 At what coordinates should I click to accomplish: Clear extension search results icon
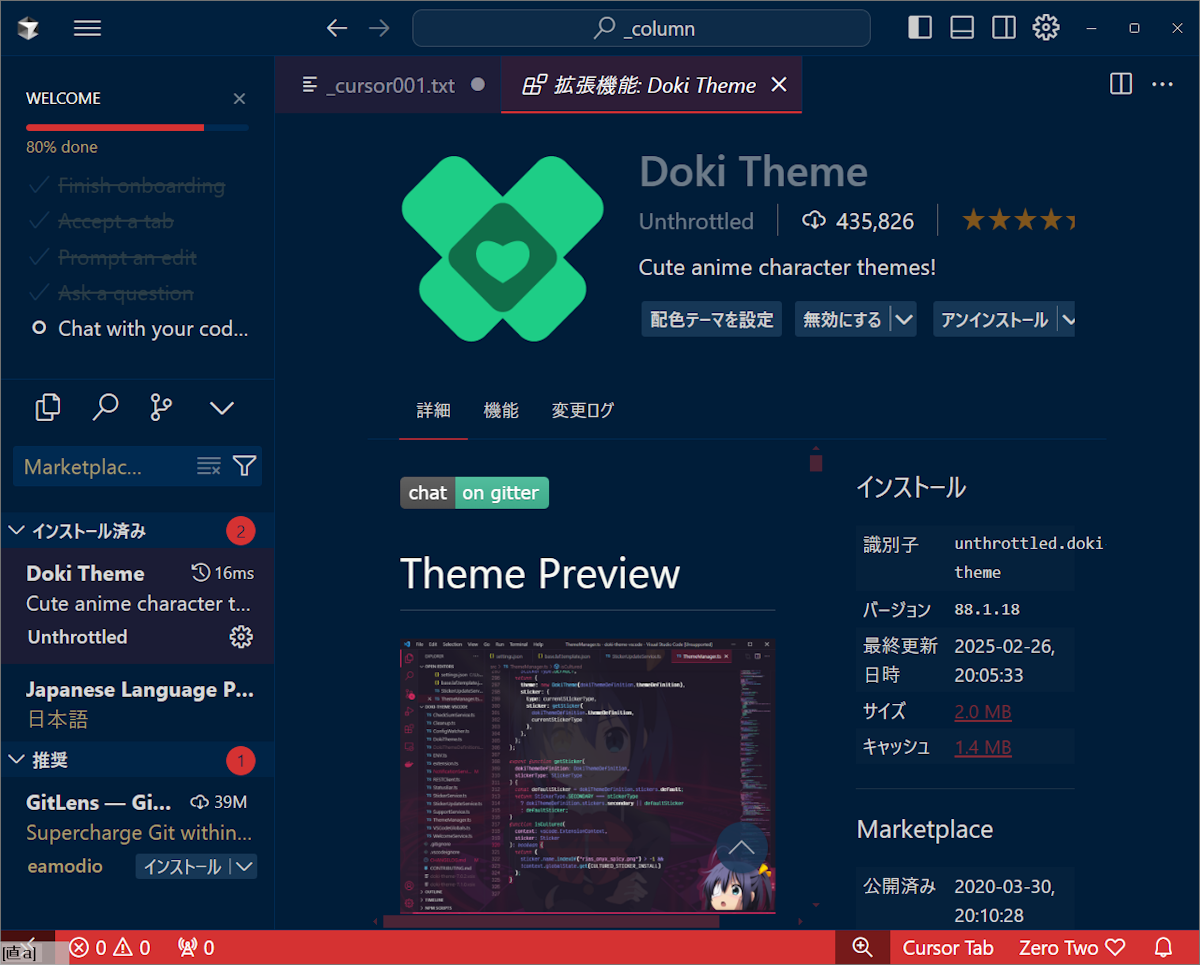[x=208, y=466]
